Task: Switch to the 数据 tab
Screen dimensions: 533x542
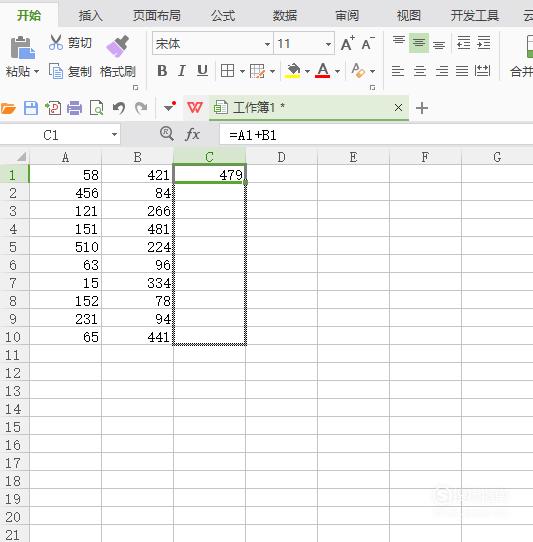Action: (x=285, y=16)
